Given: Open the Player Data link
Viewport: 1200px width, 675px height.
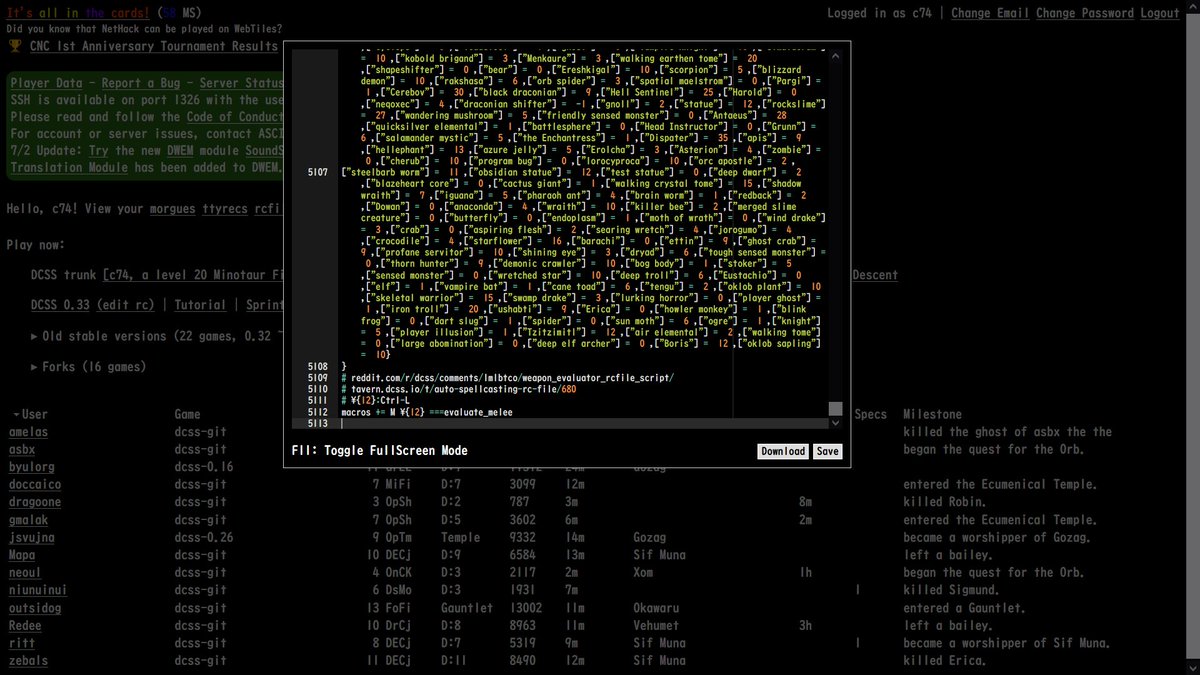Looking at the screenshot, I should 46,83.
